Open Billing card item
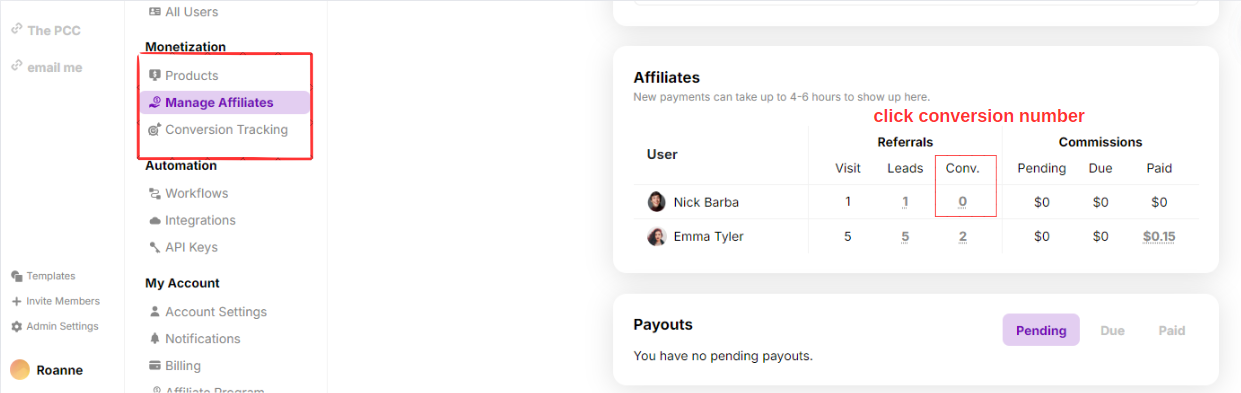 tap(175, 365)
